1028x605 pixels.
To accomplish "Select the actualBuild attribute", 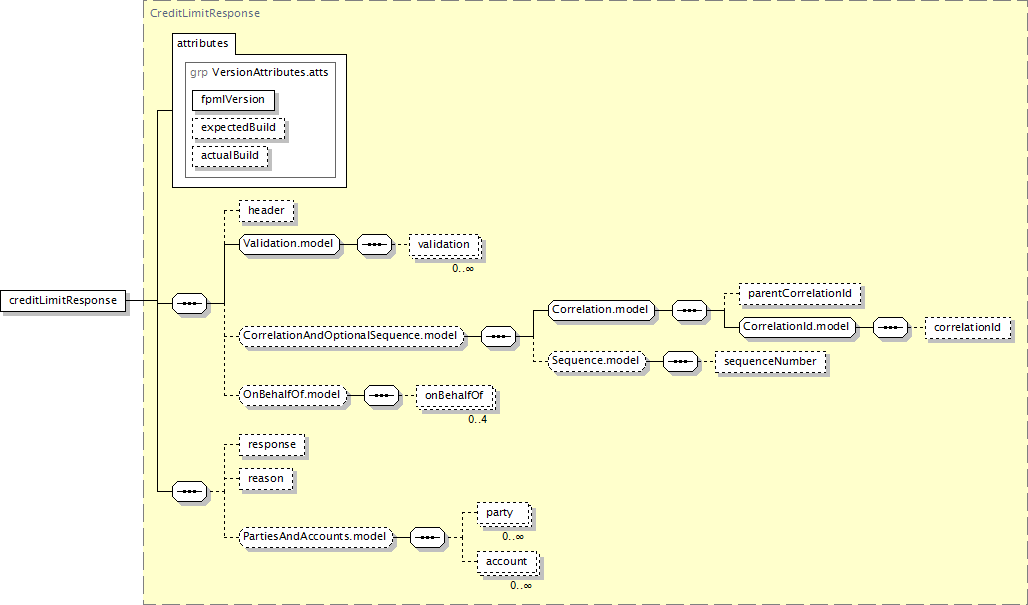I will (230, 156).
